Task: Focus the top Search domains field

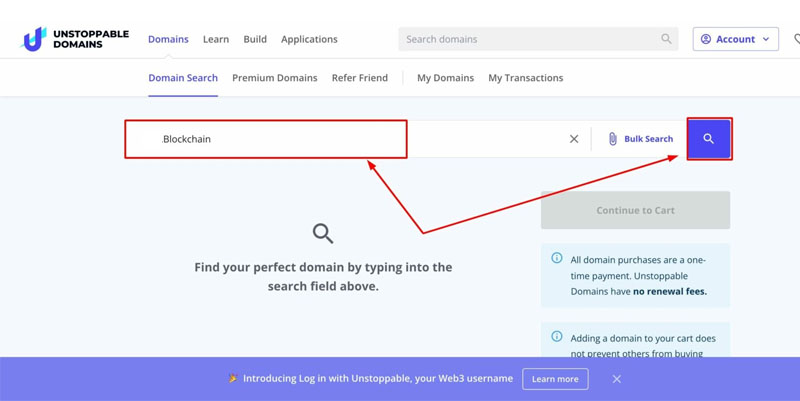Action: pyautogui.click(x=538, y=39)
